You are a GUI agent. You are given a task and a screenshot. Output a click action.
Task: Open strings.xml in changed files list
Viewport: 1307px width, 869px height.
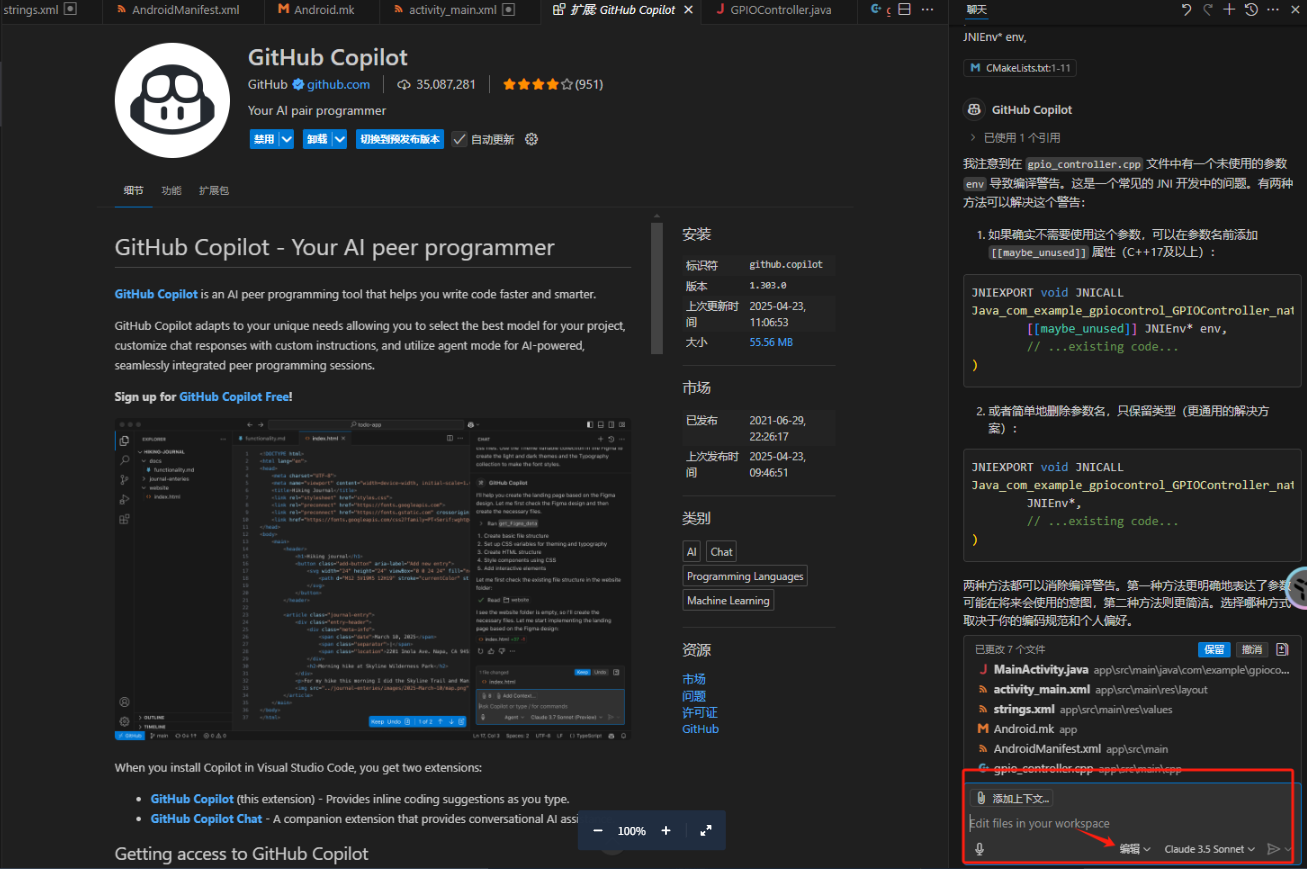(1133, 709)
